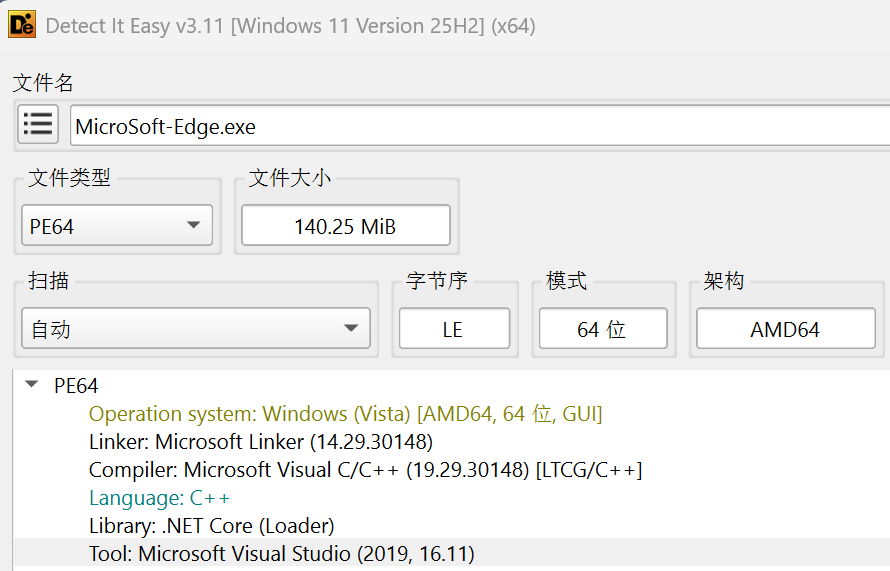Click the 文件名 label
Image resolution: width=890 pixels, height=571 pixels.
click(x=43, y=83)
